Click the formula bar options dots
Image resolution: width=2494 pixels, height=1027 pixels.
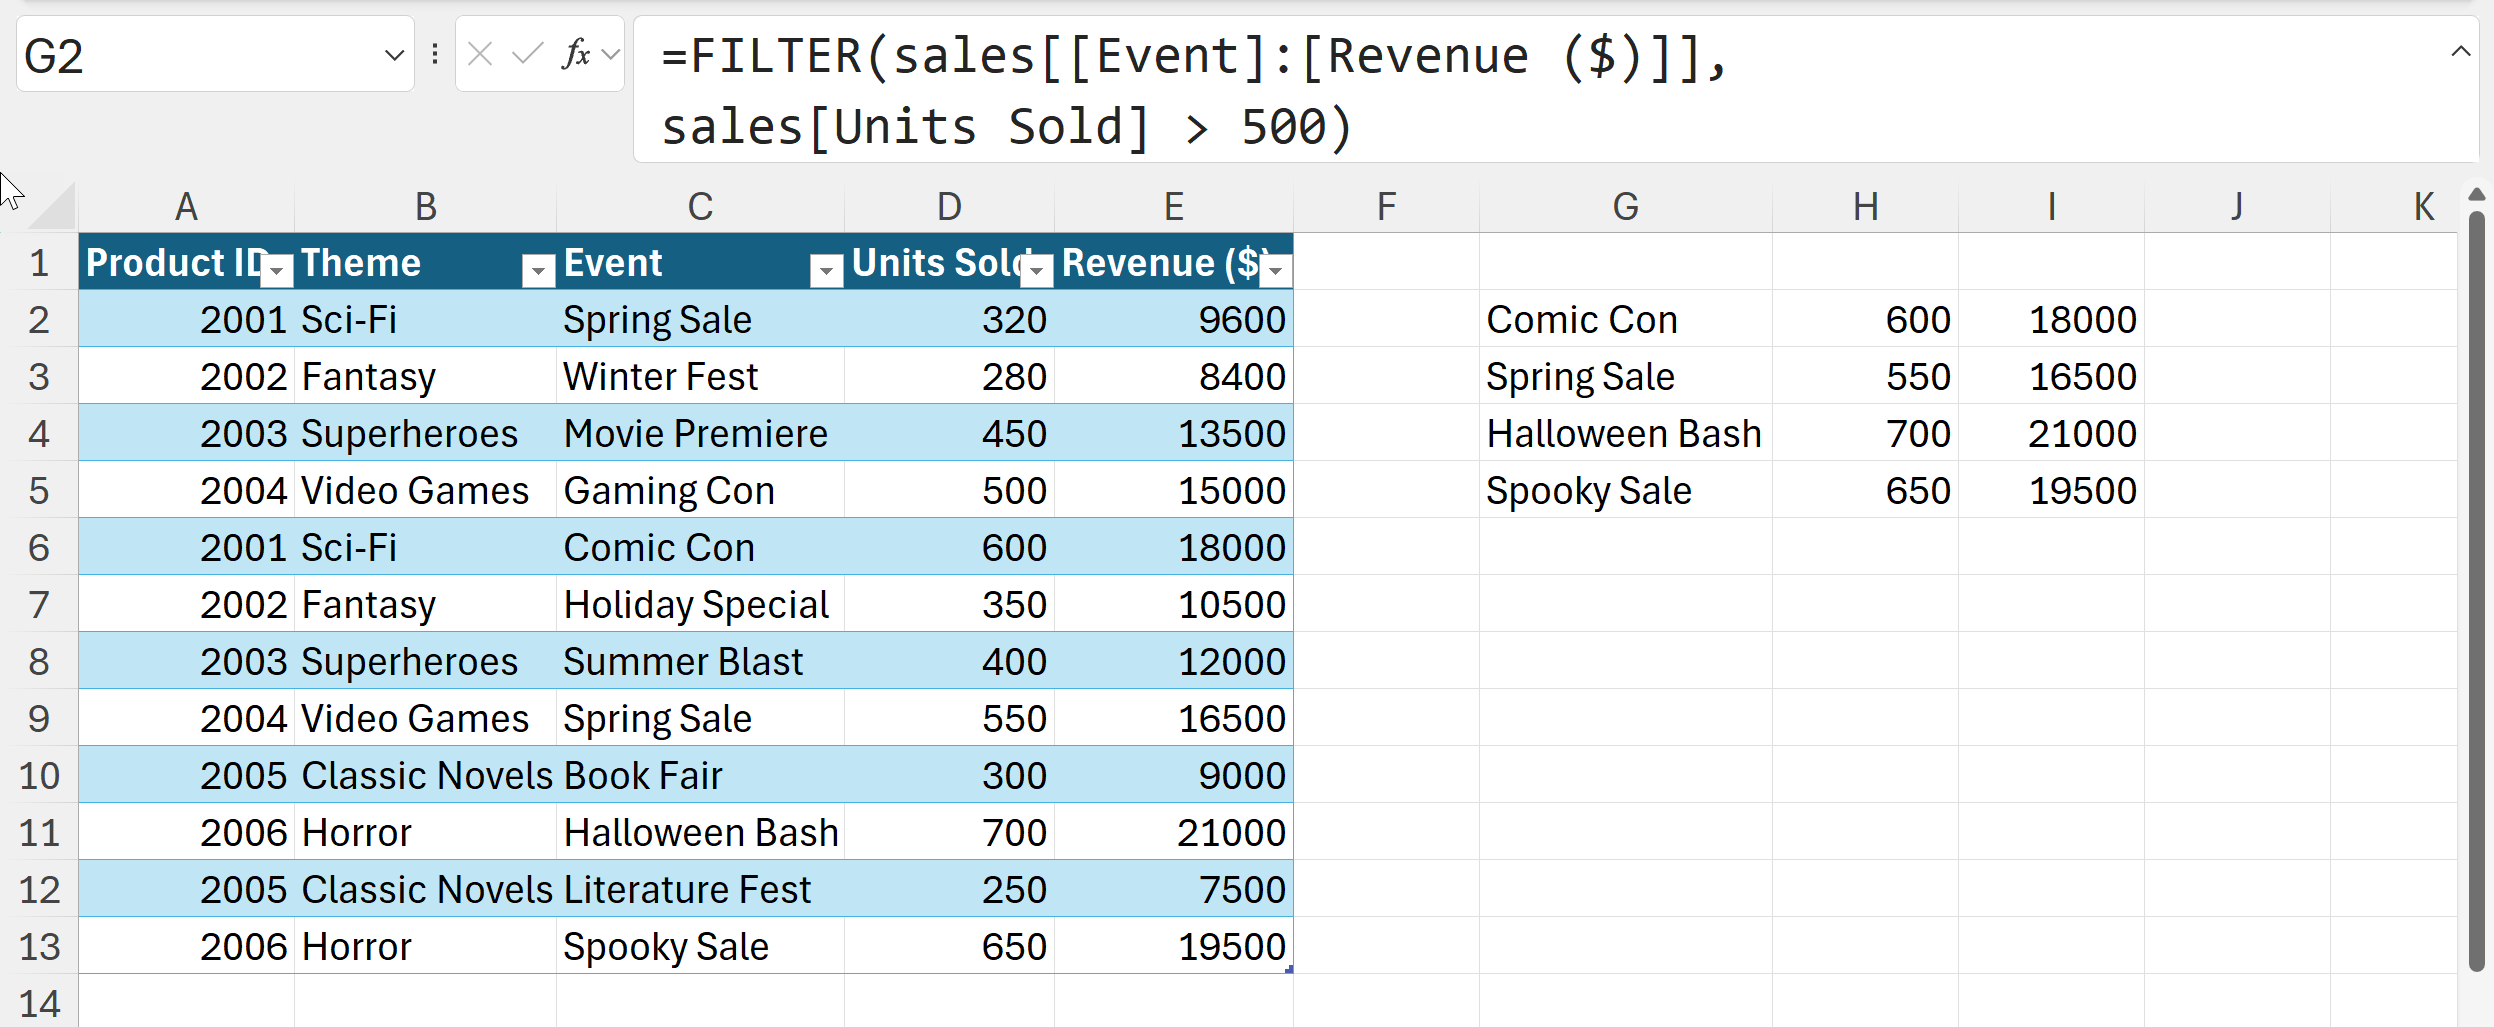click(x=435, y=54)
